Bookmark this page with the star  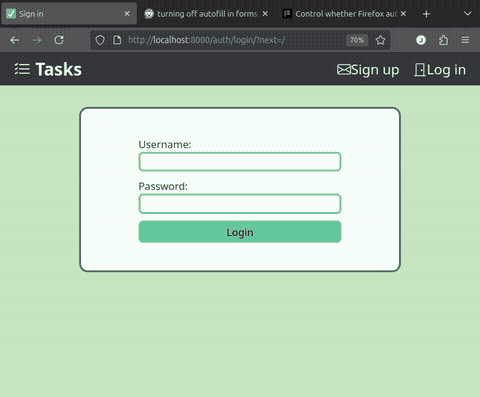(x=380, y=40)
